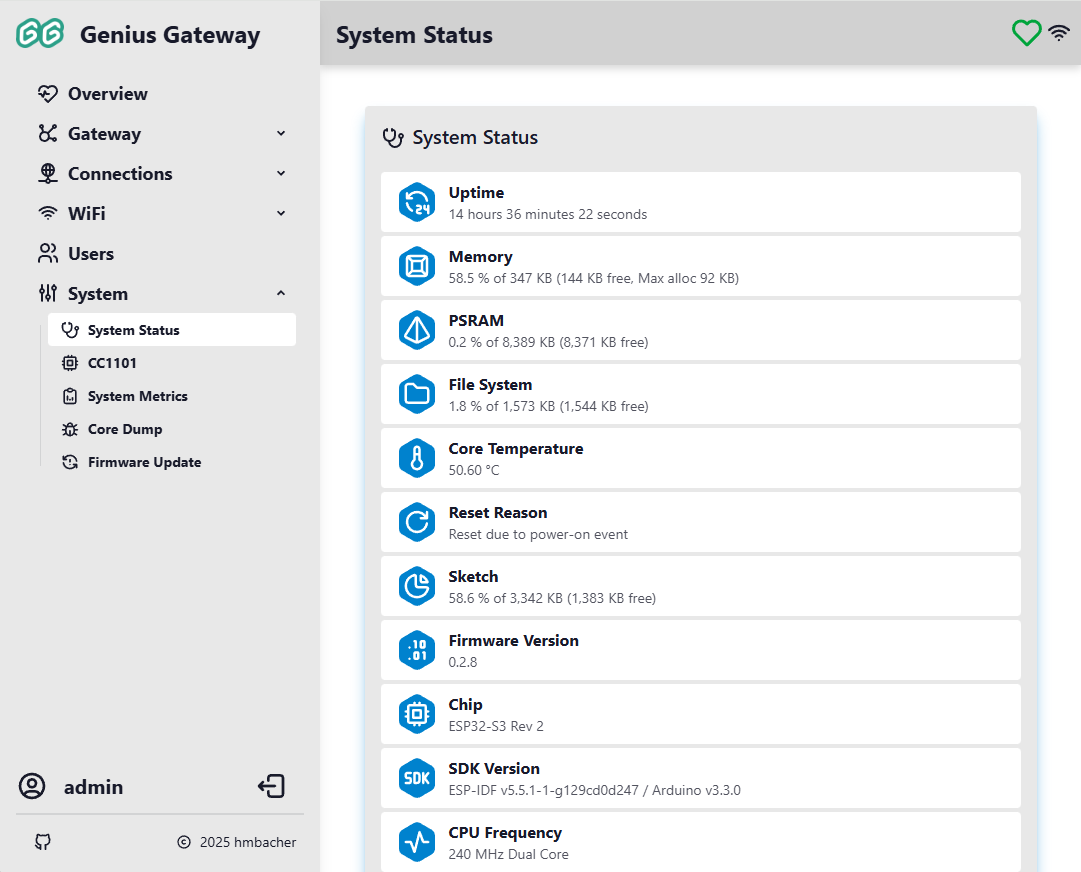This screenshot has width=1081, height=872.
Task: Click the admin user avatar icon
Action: [x=32, y=787]
